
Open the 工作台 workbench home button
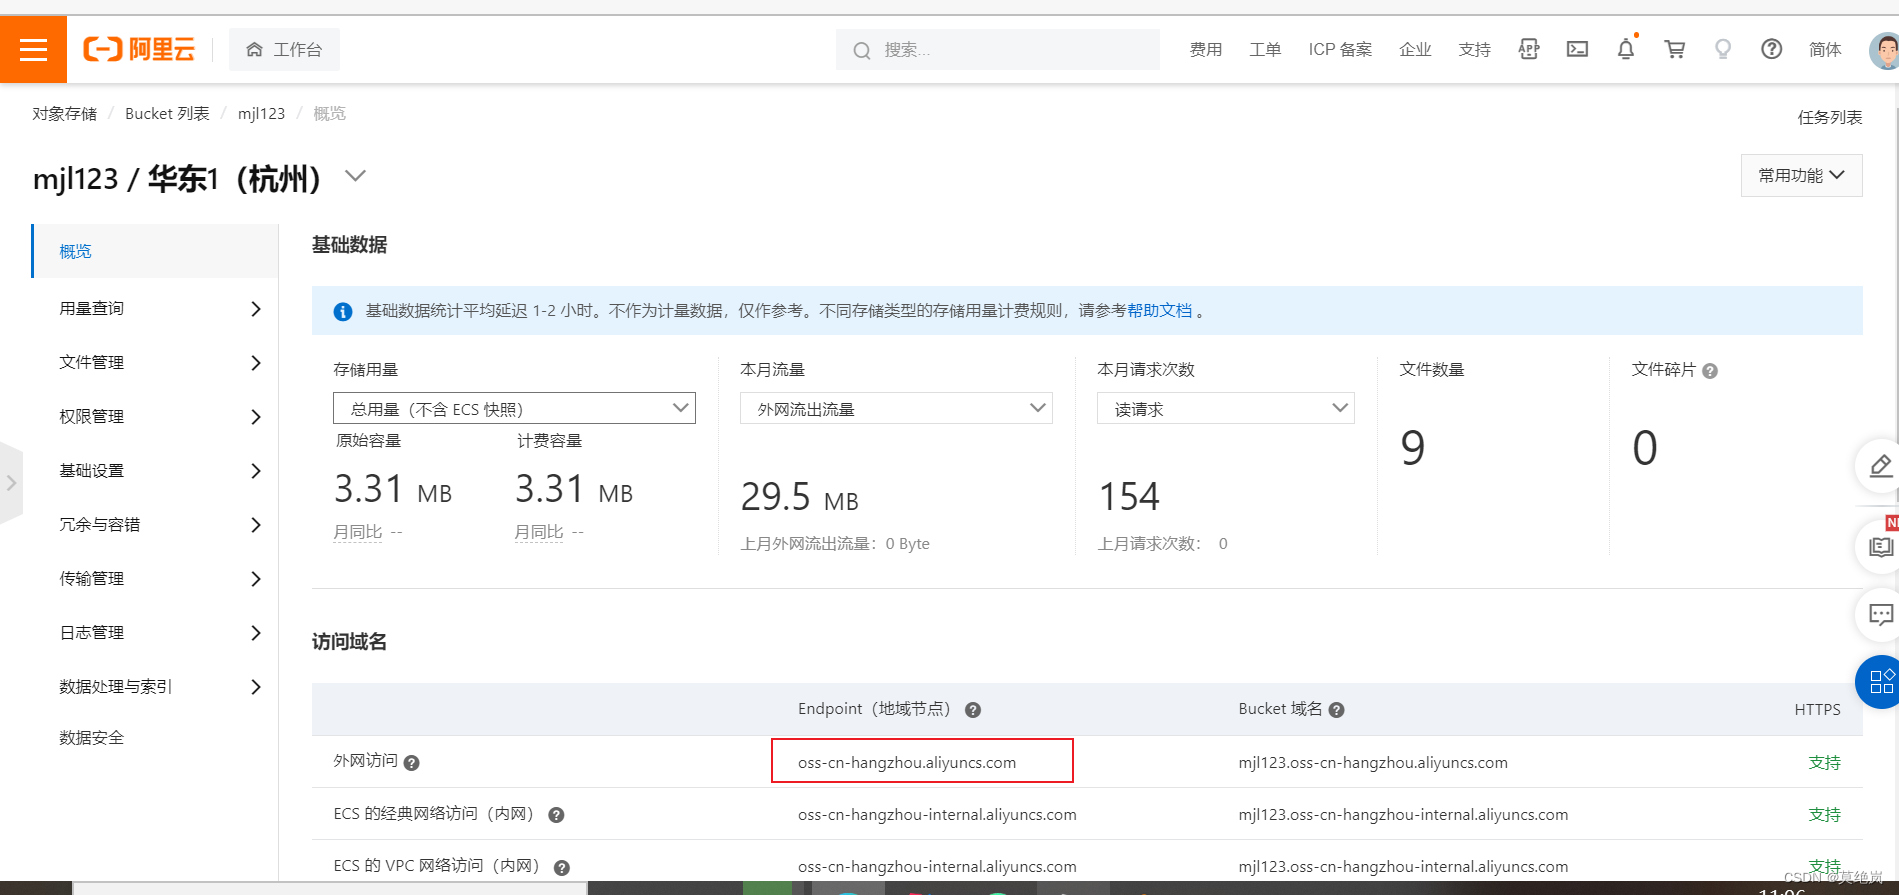[284, 50]
